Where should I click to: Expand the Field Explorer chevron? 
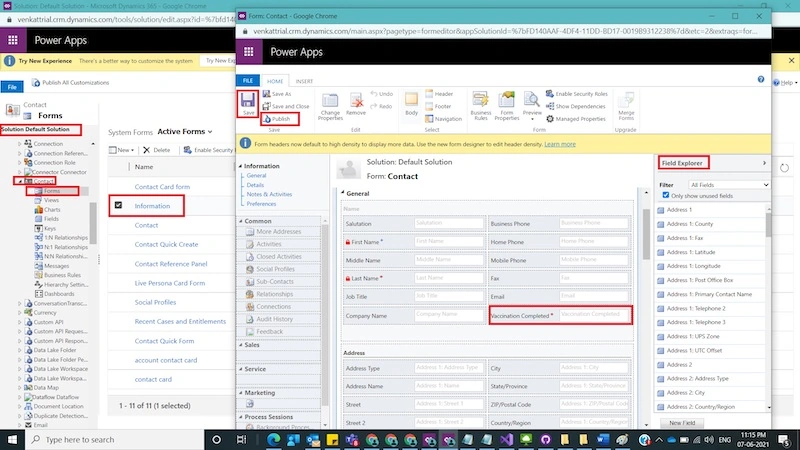(764, 163)
